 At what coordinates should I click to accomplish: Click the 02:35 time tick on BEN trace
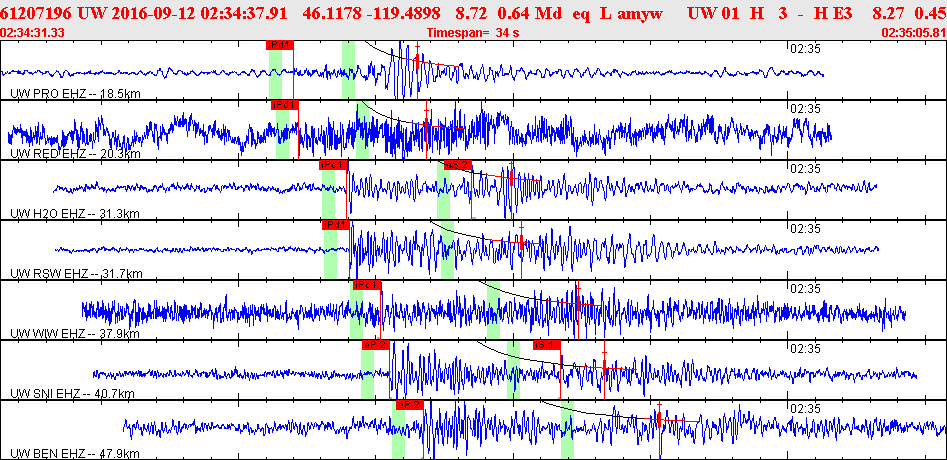click(x=805, y=409)
